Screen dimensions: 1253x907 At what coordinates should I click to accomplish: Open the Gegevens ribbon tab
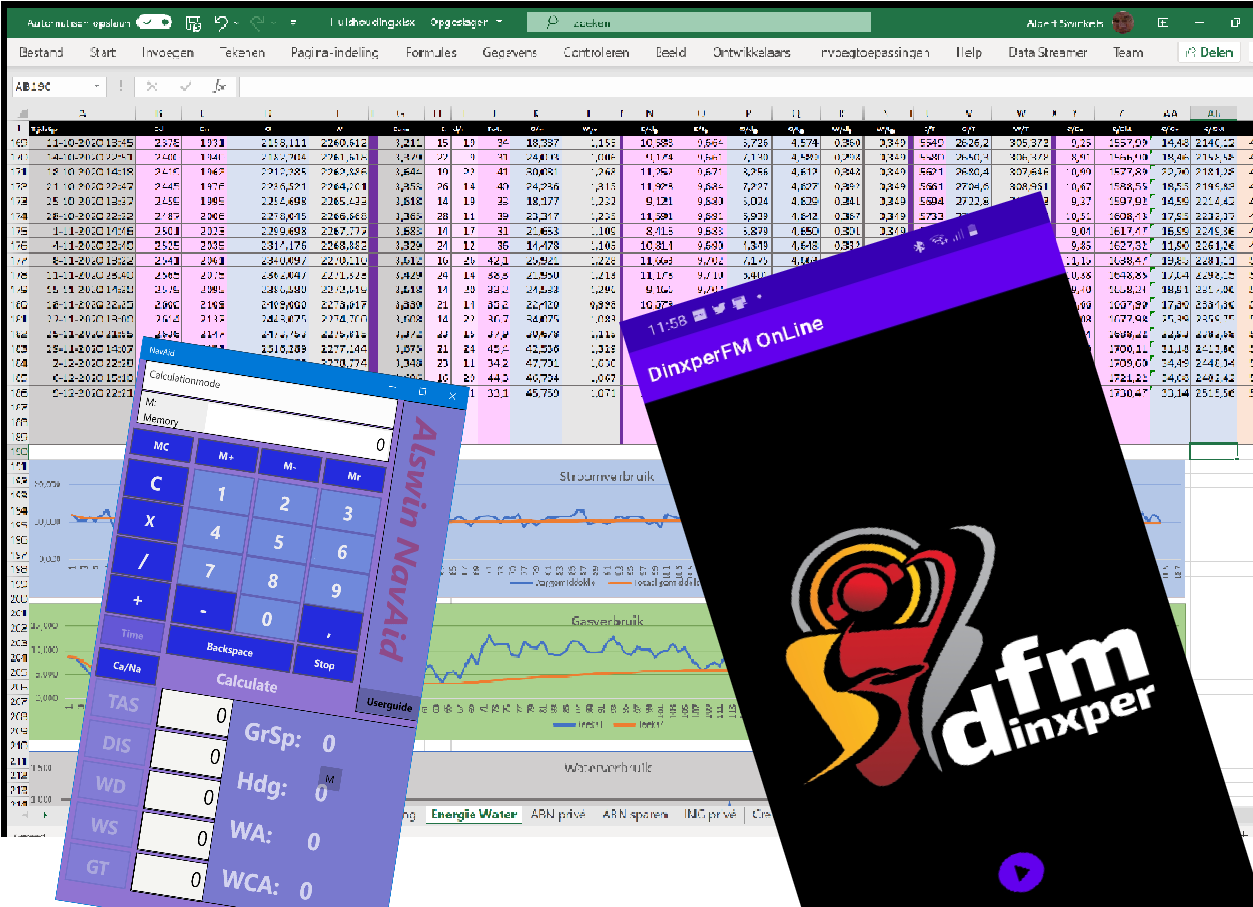coord(509,53)
